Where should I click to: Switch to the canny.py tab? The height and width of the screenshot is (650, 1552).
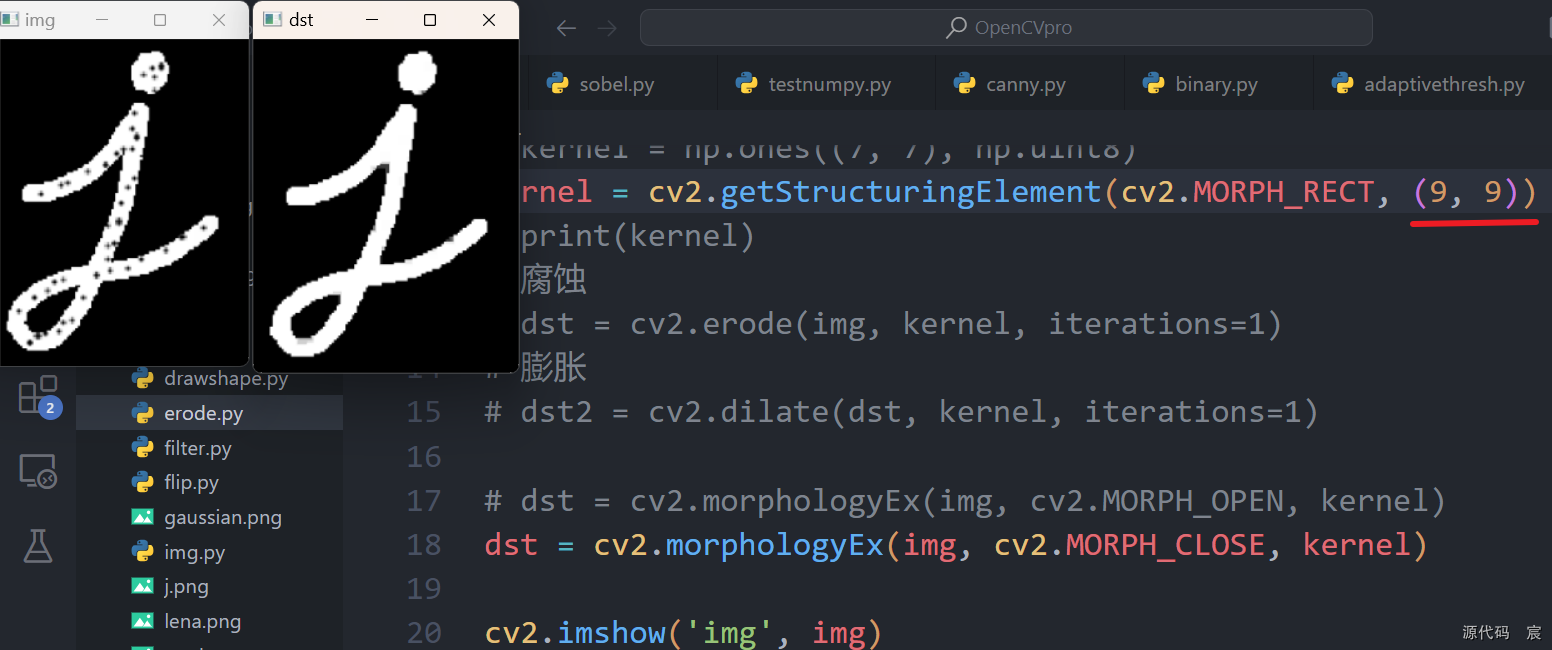(1012, 84)
